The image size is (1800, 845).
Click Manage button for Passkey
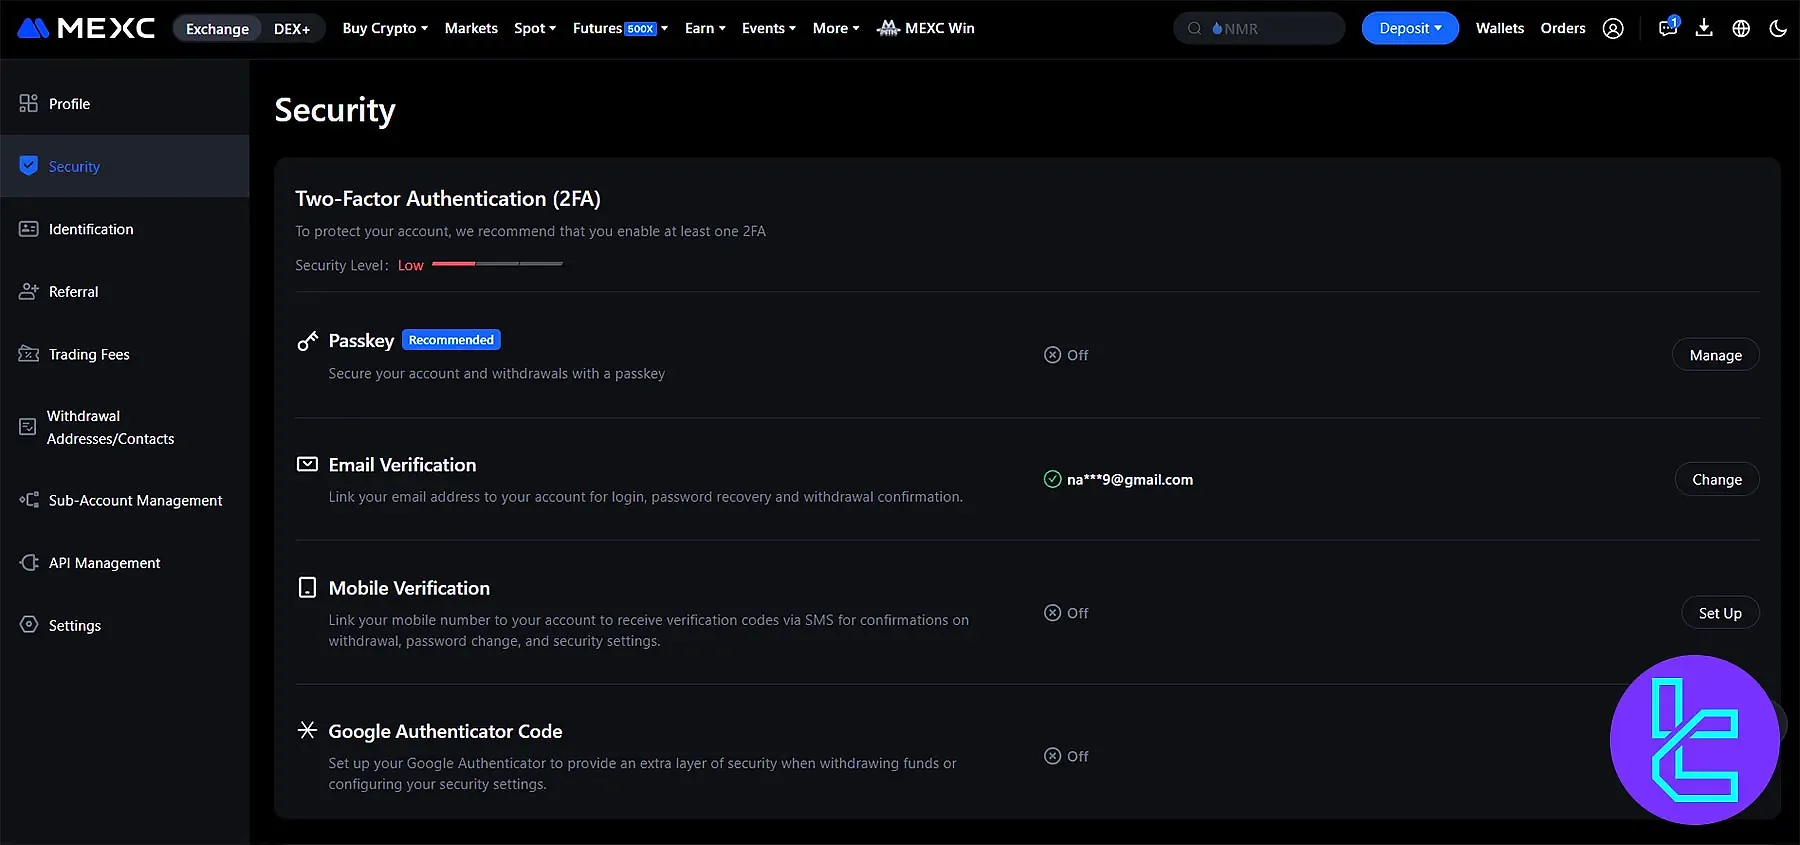pos(1715,355)
